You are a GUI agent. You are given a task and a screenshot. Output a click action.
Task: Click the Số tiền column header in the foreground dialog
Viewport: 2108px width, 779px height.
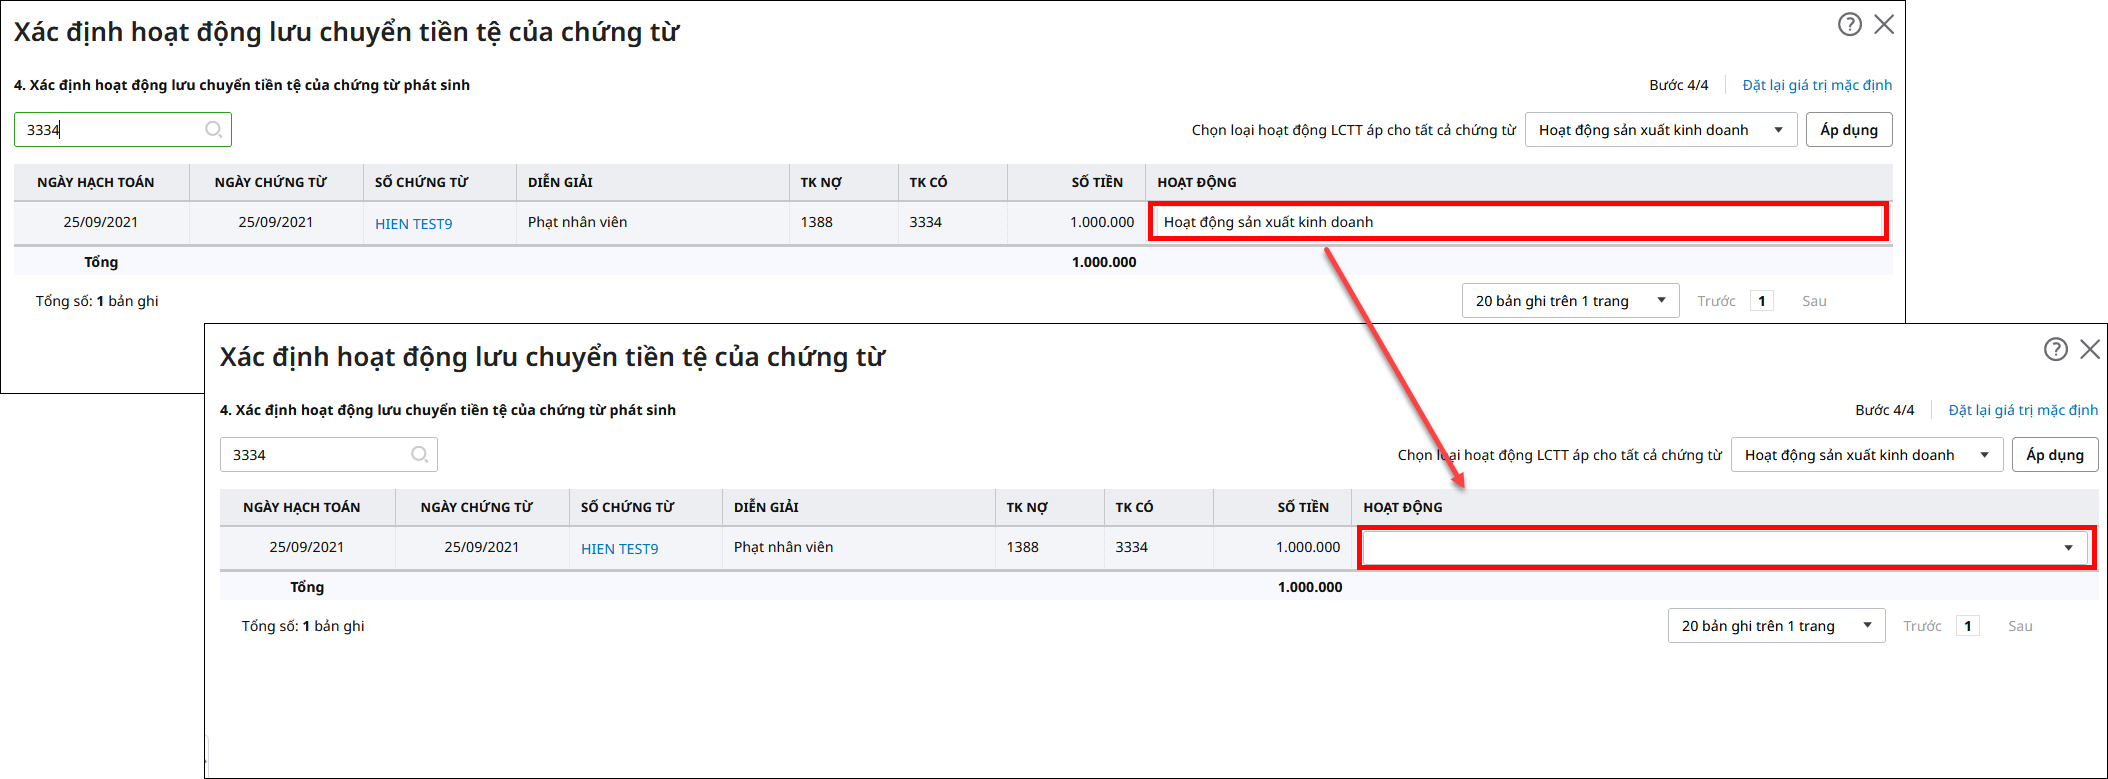pos(1302,507)
